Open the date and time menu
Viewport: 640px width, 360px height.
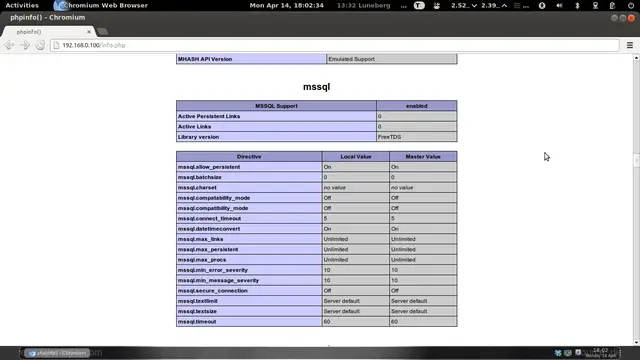tap(287, 6)
